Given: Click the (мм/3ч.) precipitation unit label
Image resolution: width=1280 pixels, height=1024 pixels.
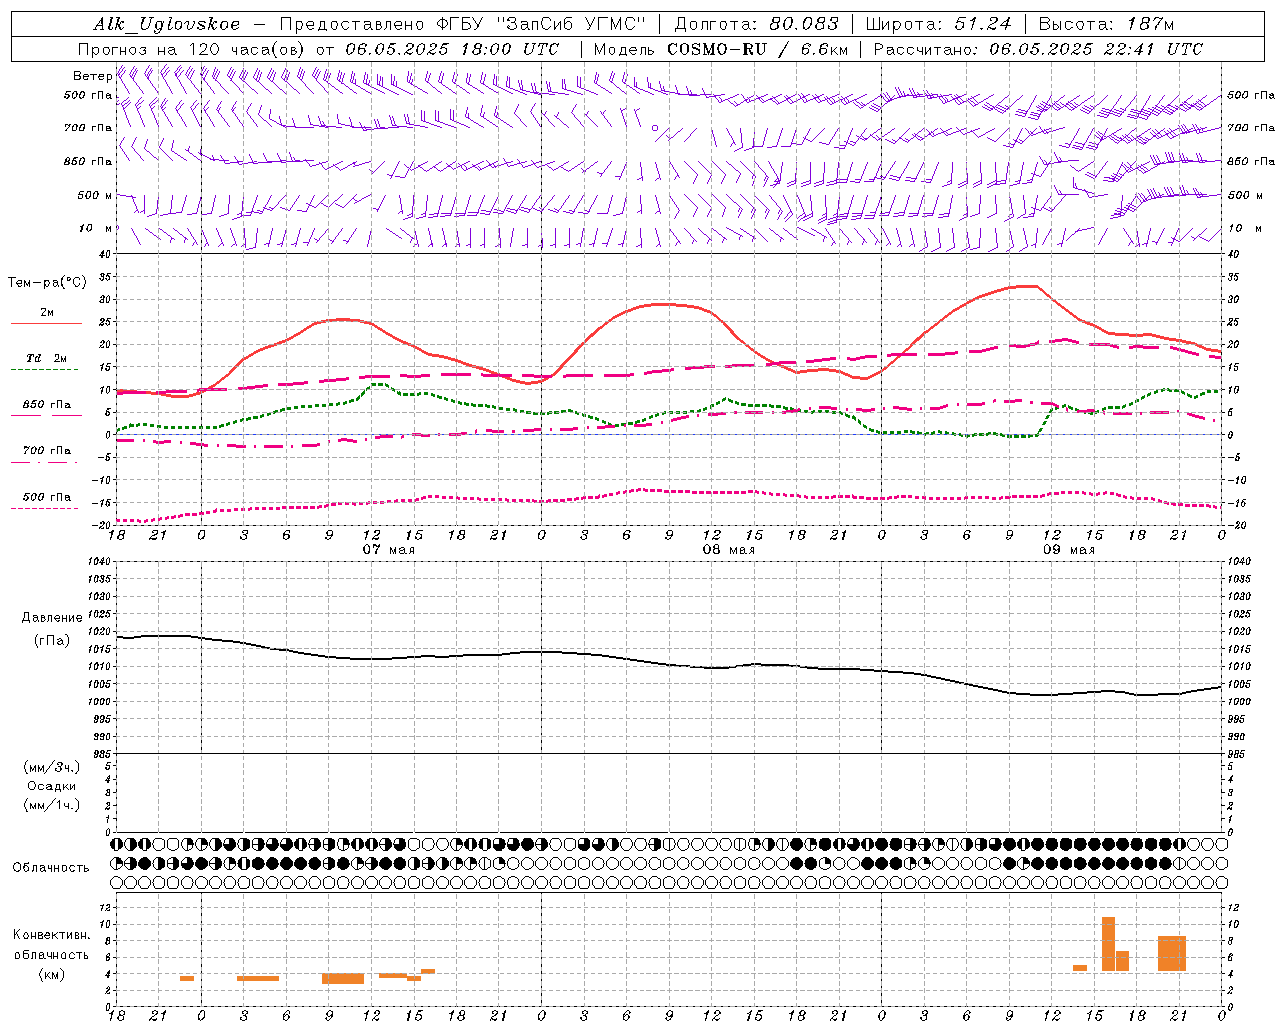Looking at the screenshot, I should (52, 767).
